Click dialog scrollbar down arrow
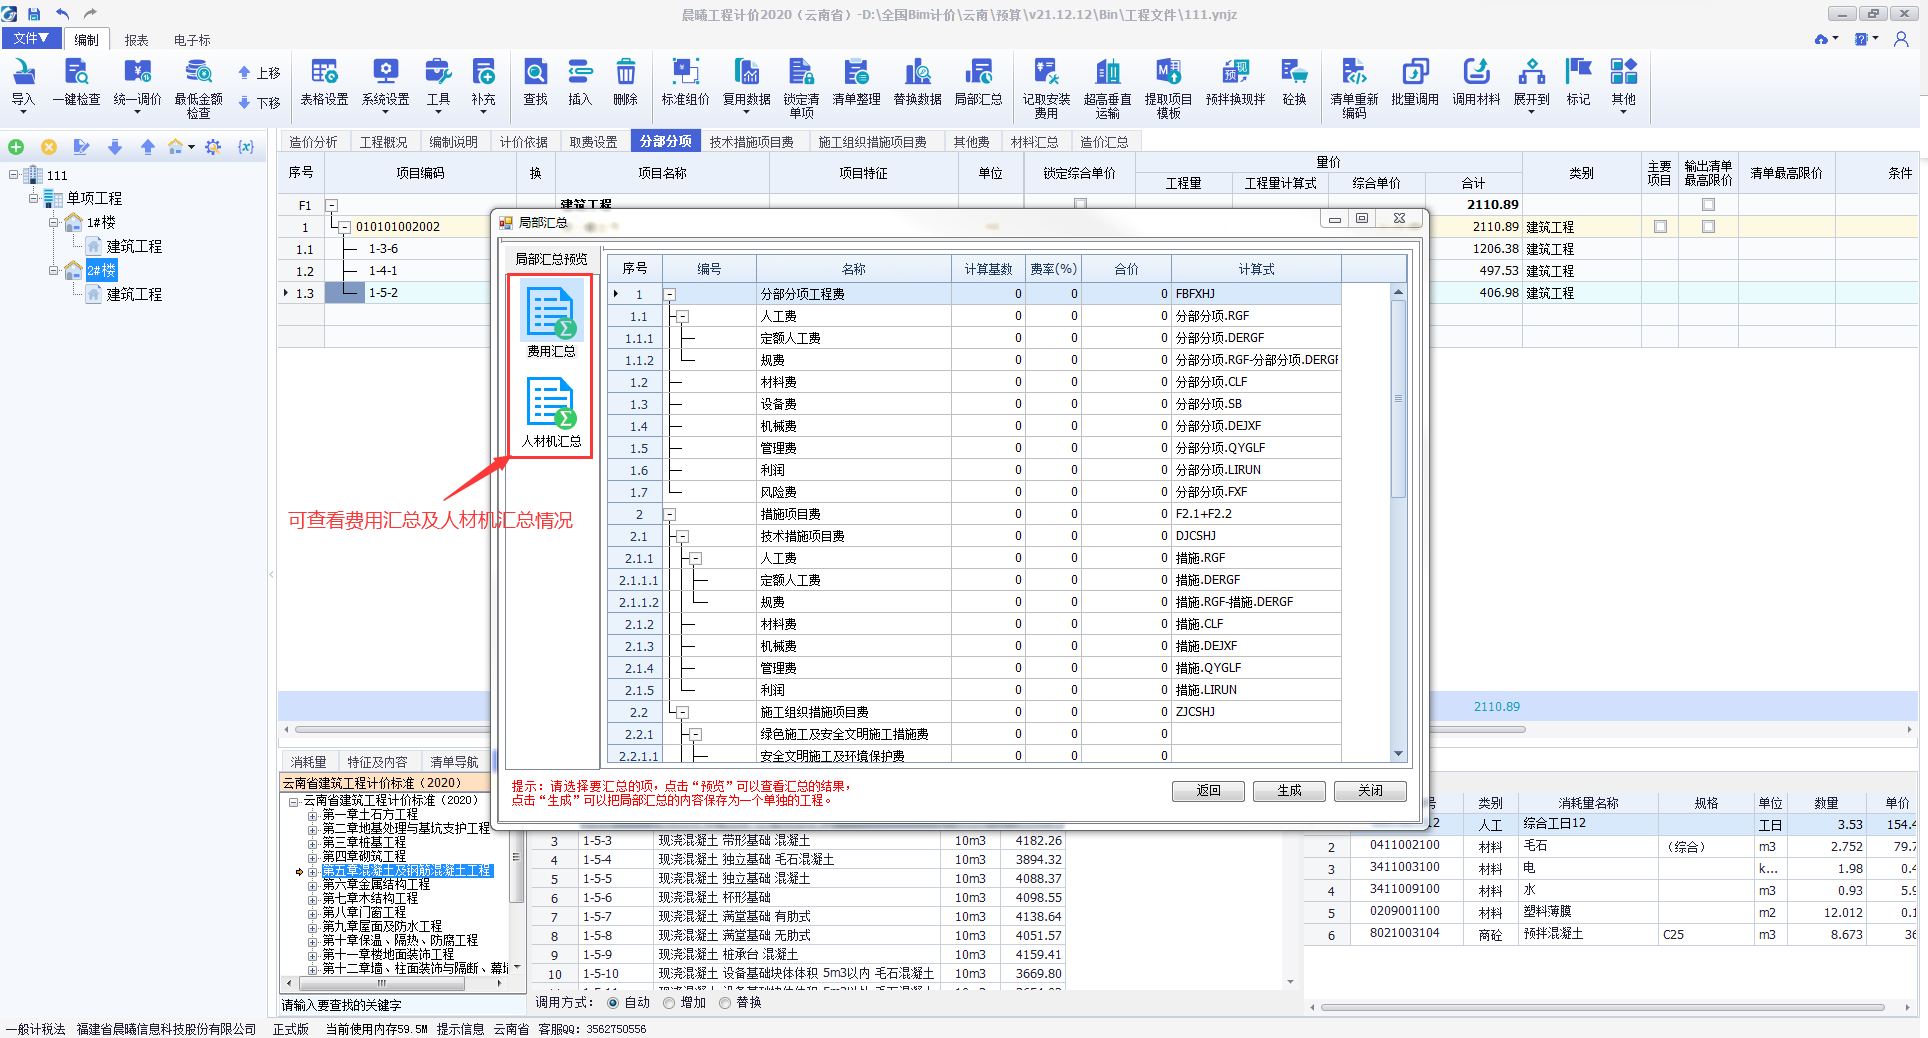Screen dimensions: 1928x1038 click(1398, 754)
